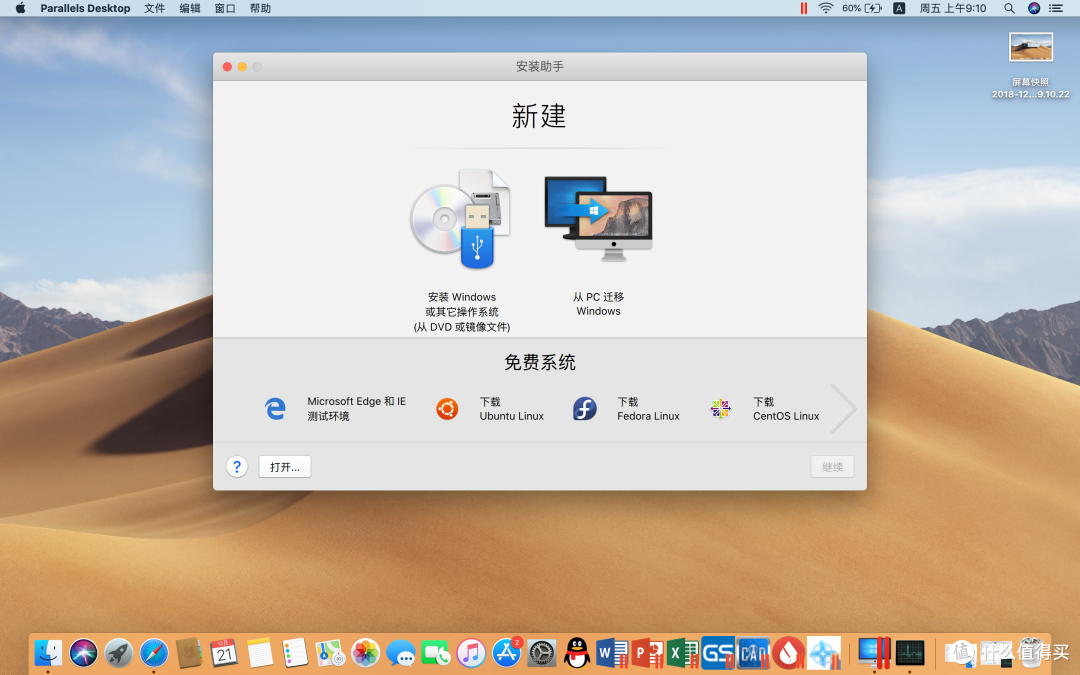
Task: Click the battery 60% indicator
Action: [862, 8]
